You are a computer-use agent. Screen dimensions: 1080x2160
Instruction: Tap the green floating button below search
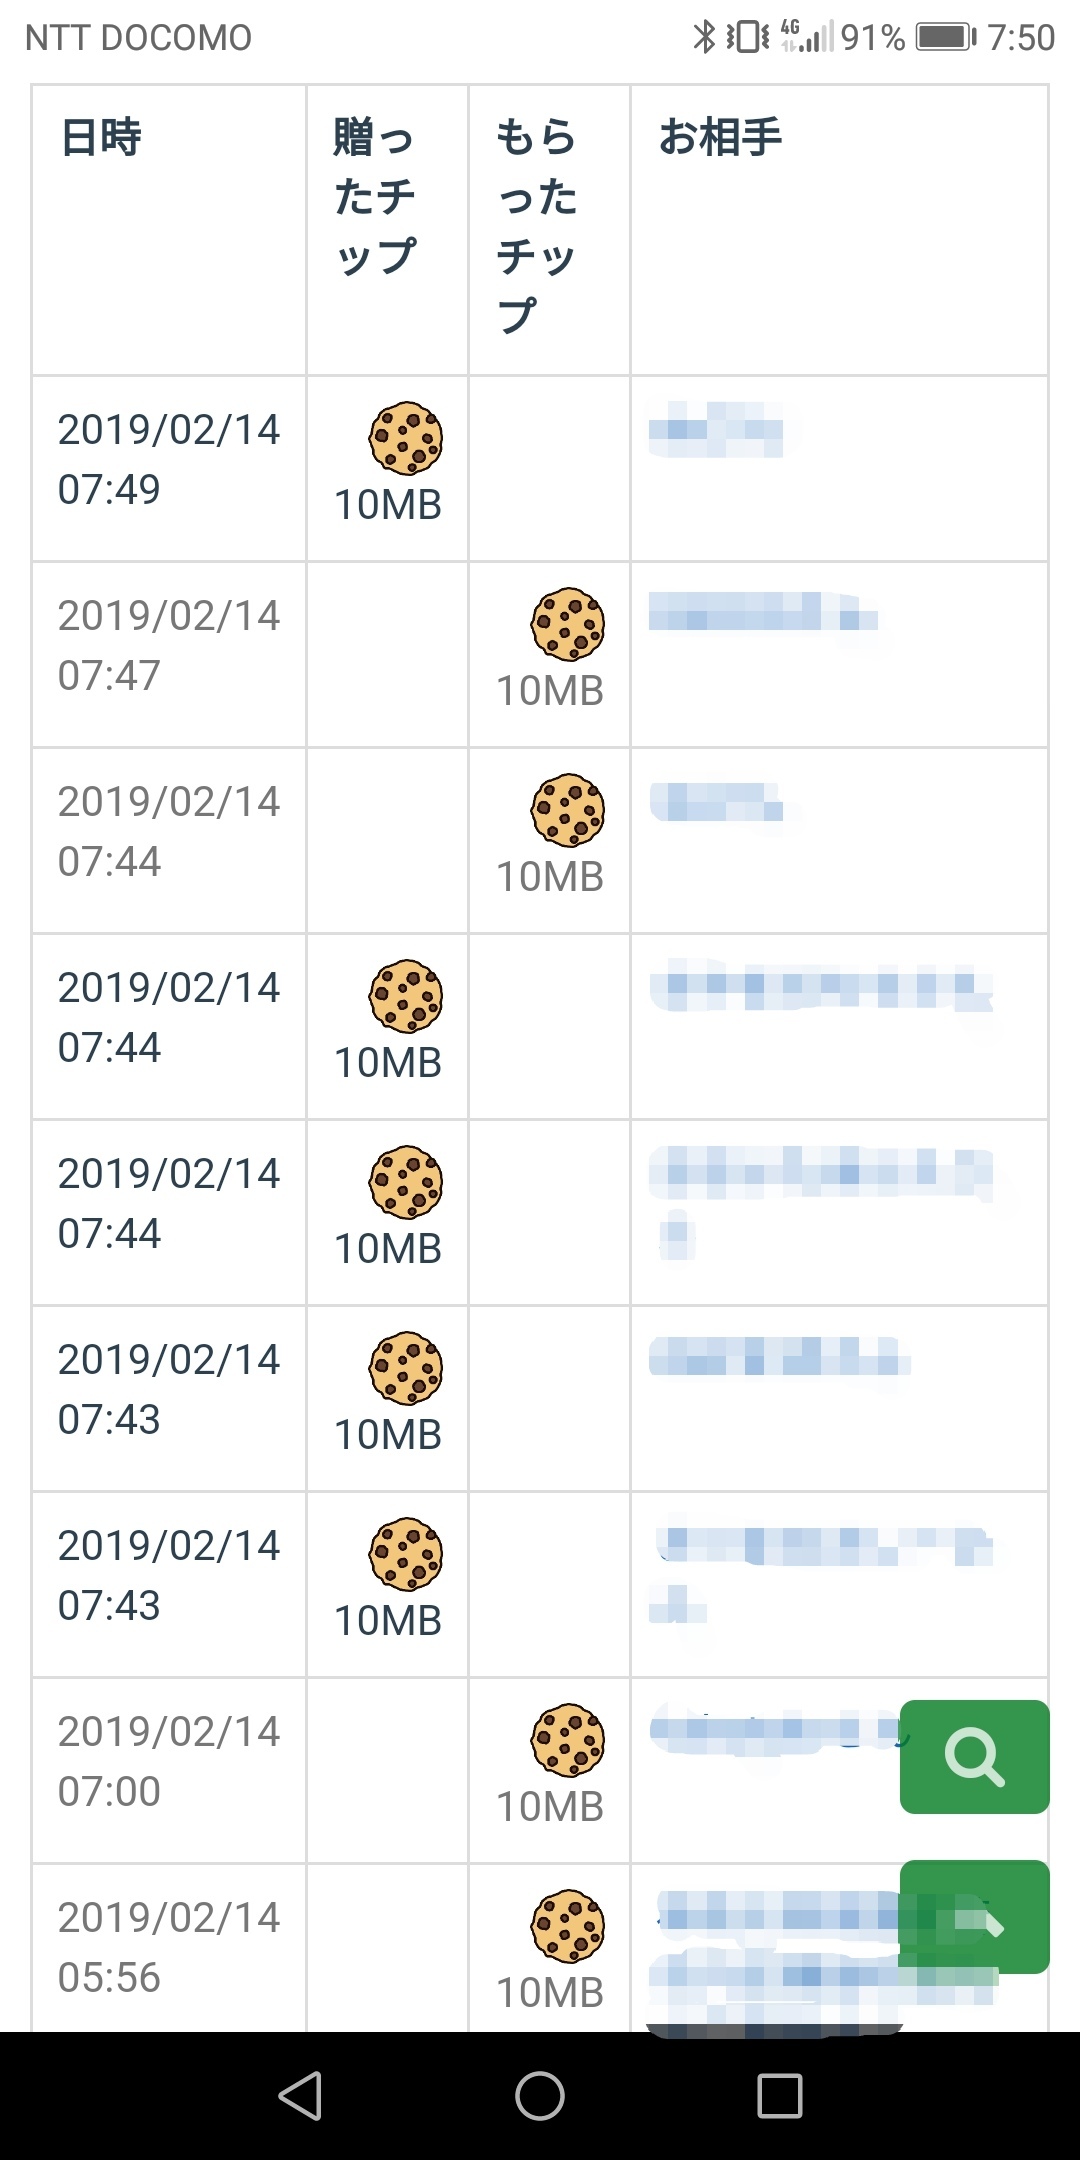[x=974, y=1917]
